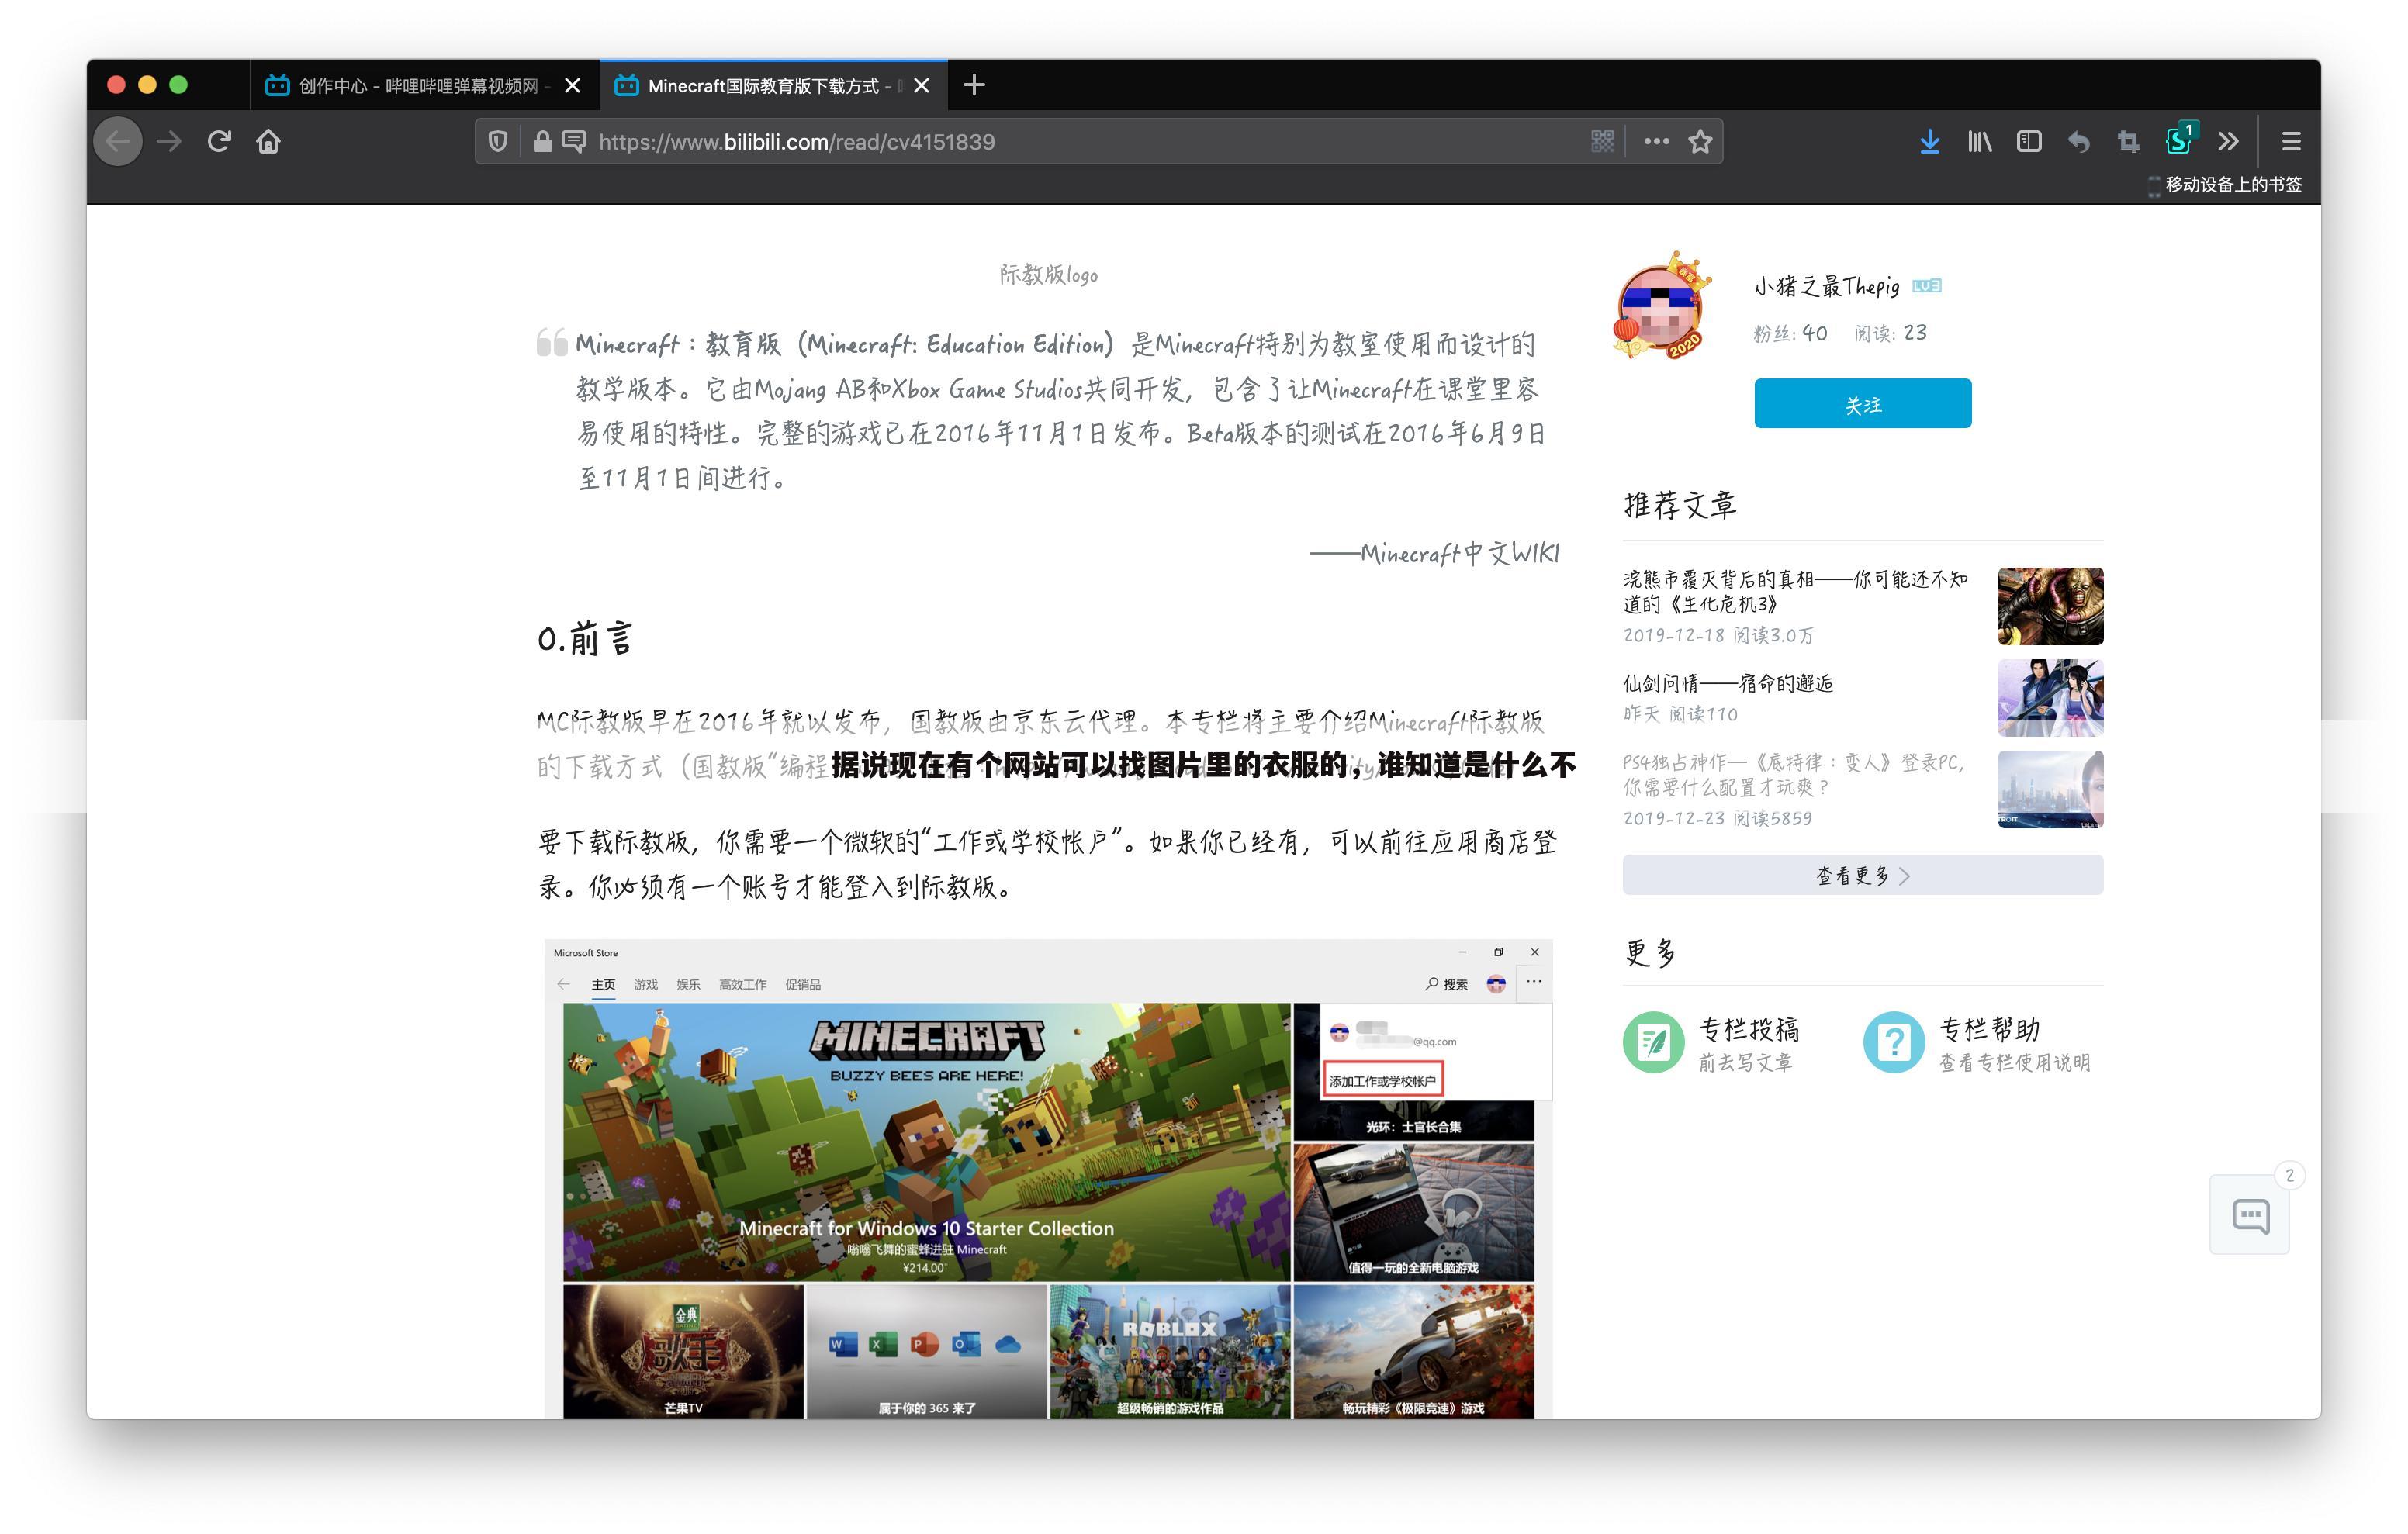Show site security lock info
Image resolution: width=2408 pixels, height=1534 pixels.
point(542,141)
